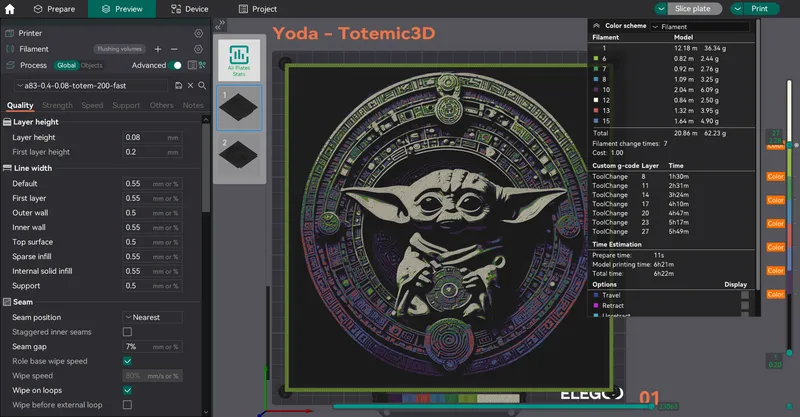Image resolution: width=800 pixels, height=417 pixels.
Task: Click the Outer wall width field
Action: point(153,213)
